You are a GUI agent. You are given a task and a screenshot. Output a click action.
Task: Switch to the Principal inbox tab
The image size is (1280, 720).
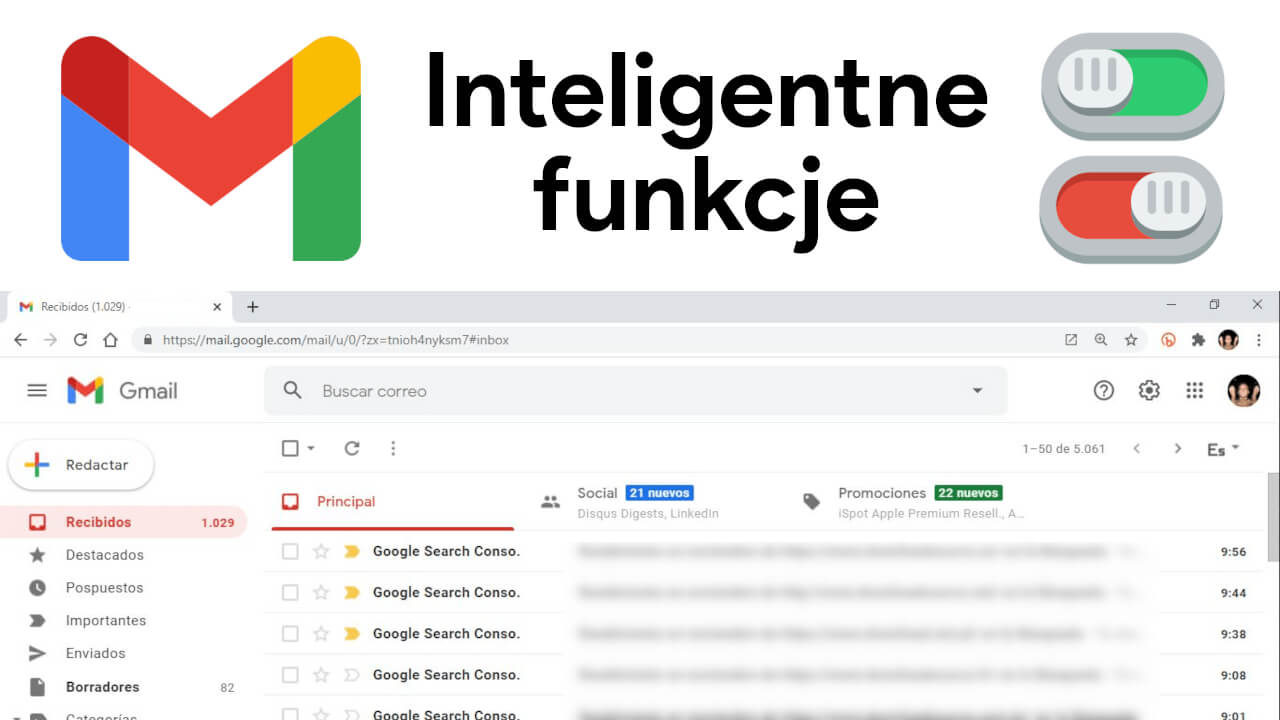393,502
